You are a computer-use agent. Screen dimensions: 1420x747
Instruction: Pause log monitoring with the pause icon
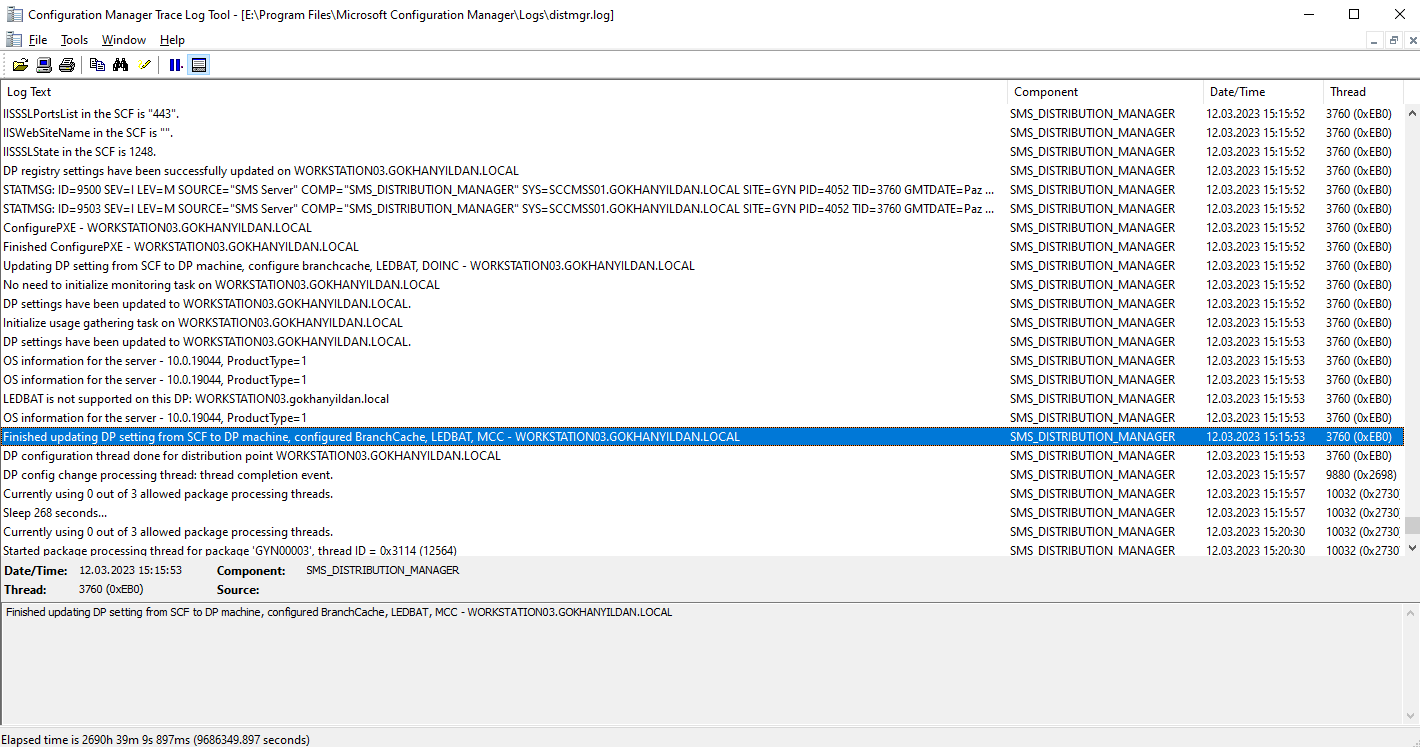coord(176,65)
